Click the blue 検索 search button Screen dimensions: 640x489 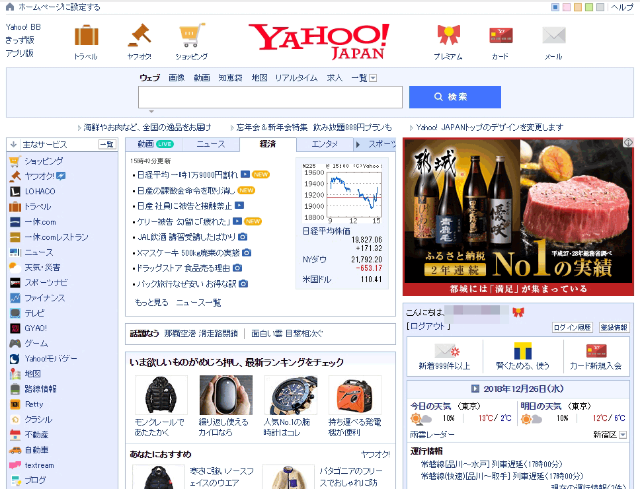point(454,97)
